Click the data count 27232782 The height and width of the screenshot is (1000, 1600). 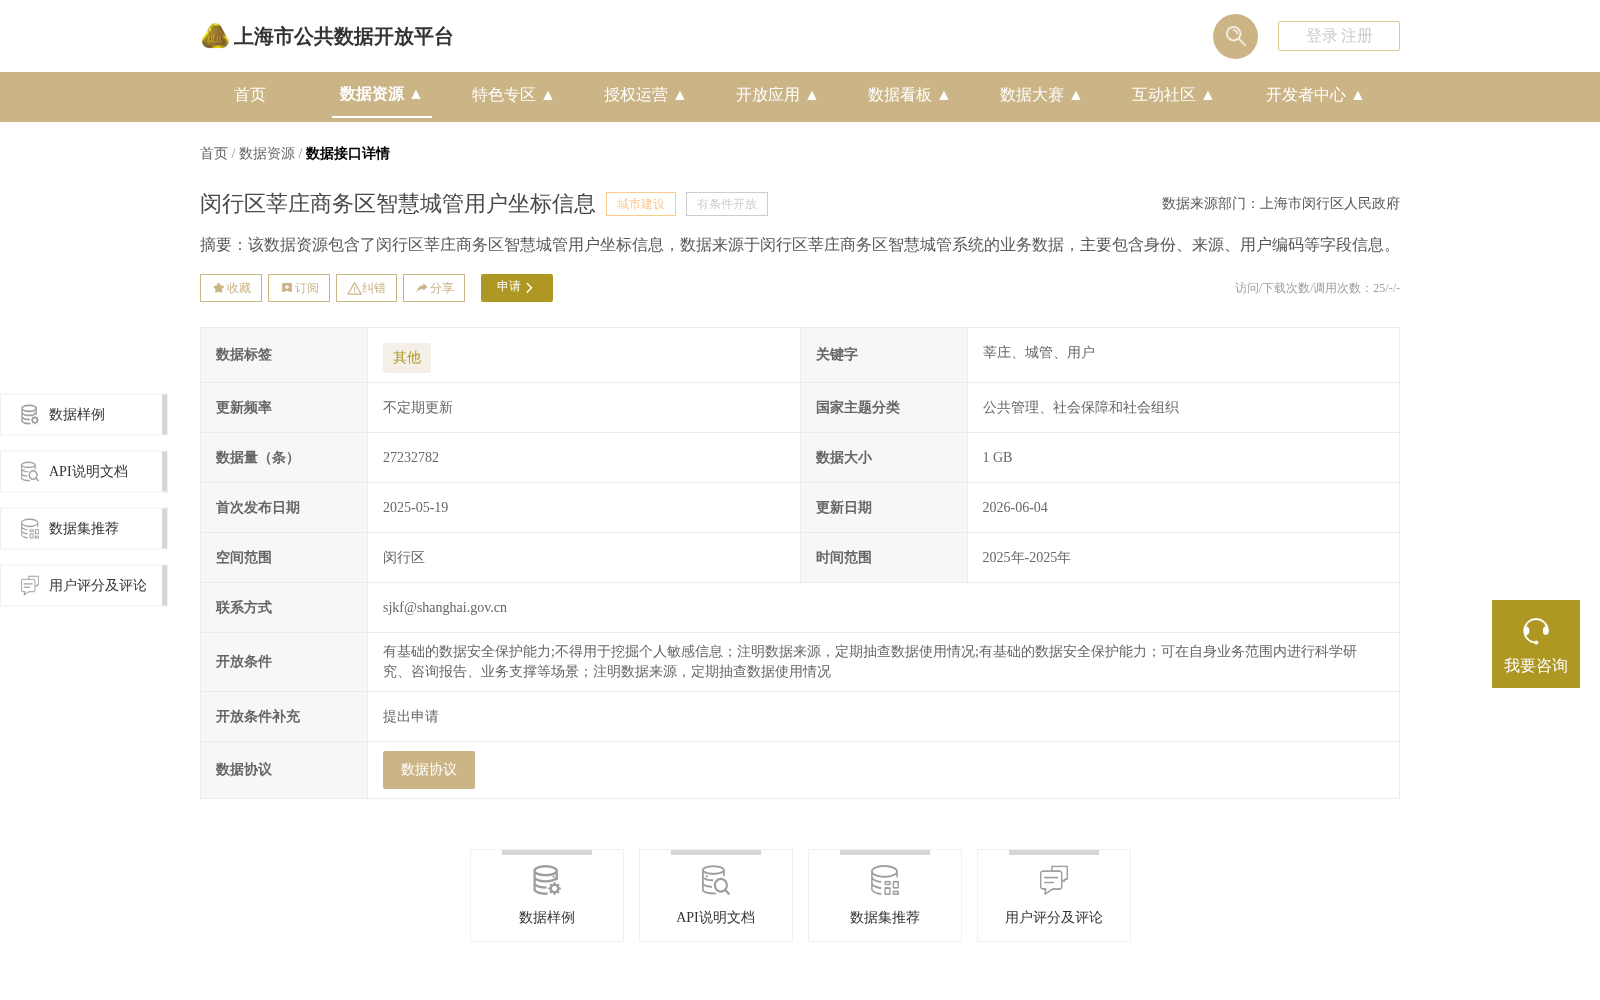coord(411,458)
